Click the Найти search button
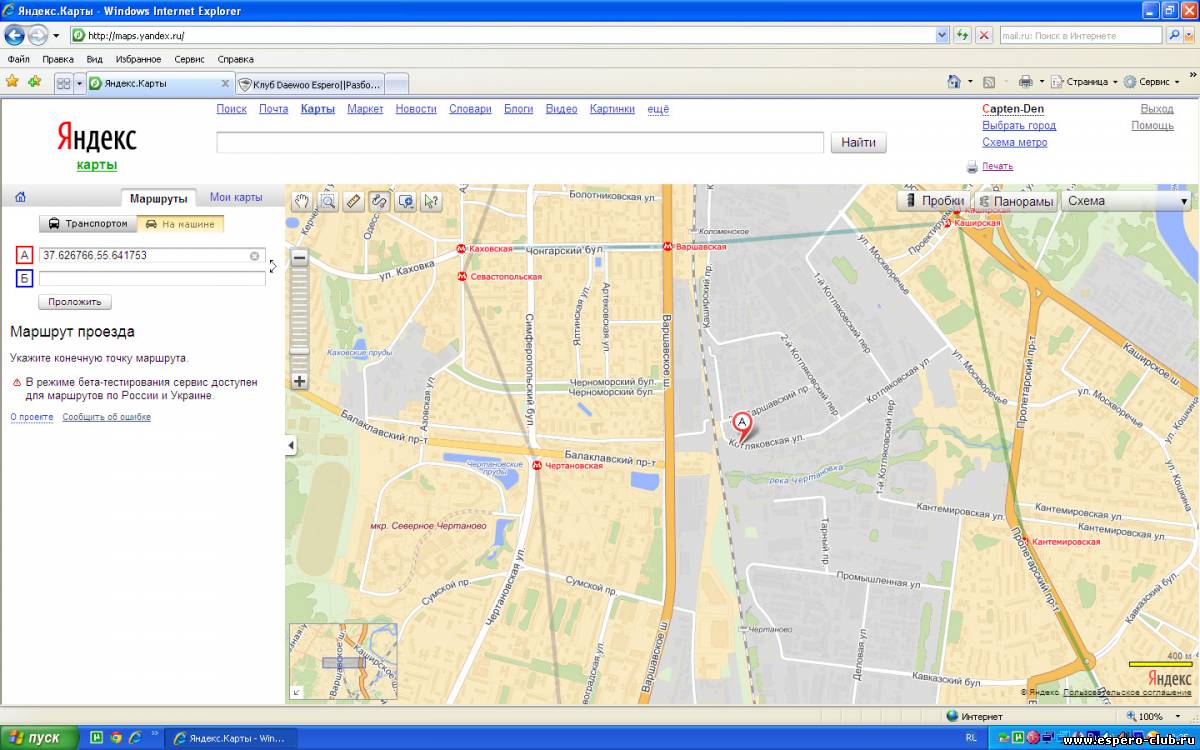Screen dimensions: 1200x750 coord(858,143)
